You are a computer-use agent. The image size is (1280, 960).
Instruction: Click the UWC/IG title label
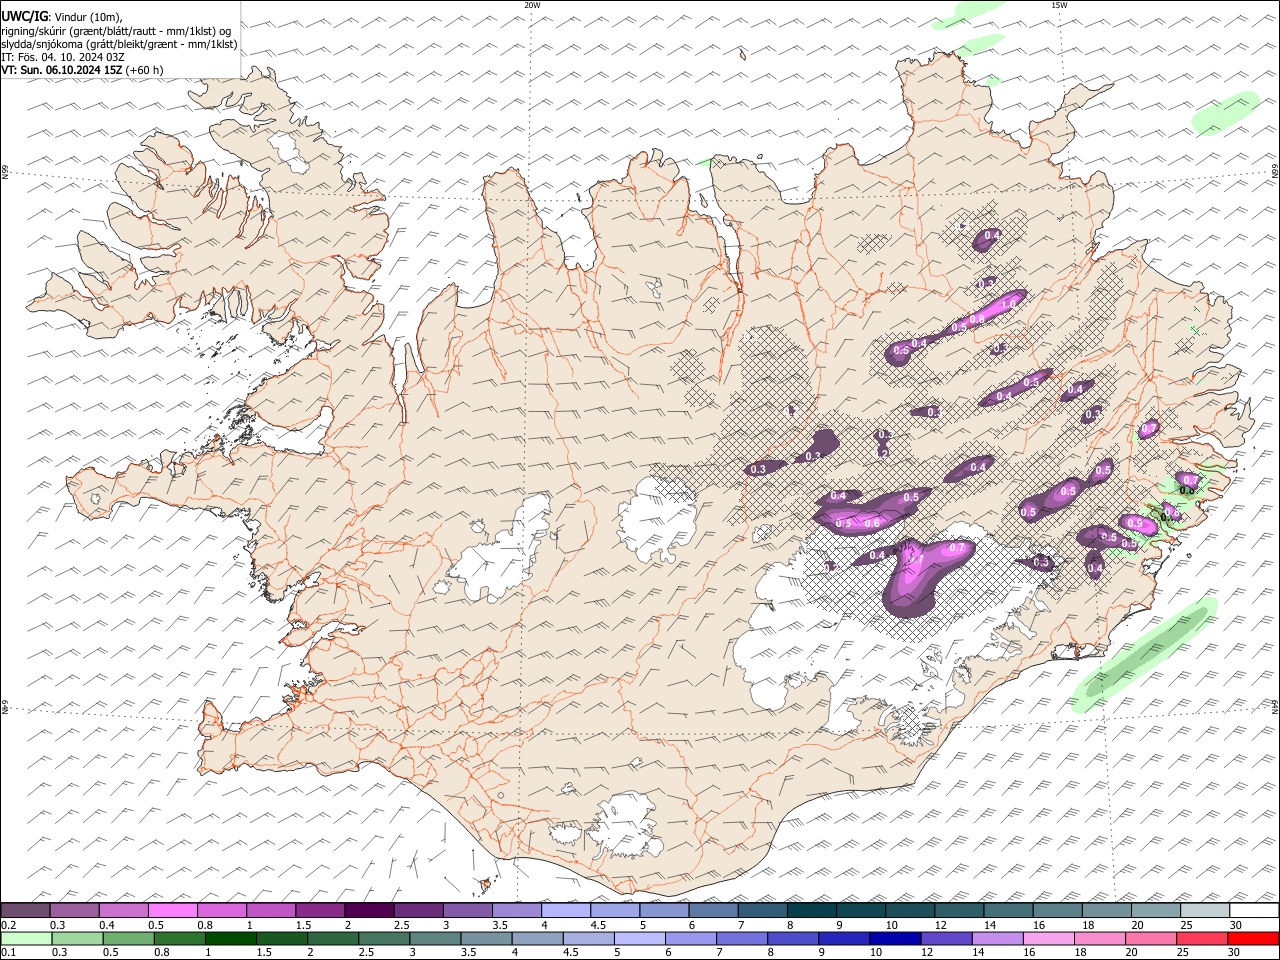pos(26,17)
